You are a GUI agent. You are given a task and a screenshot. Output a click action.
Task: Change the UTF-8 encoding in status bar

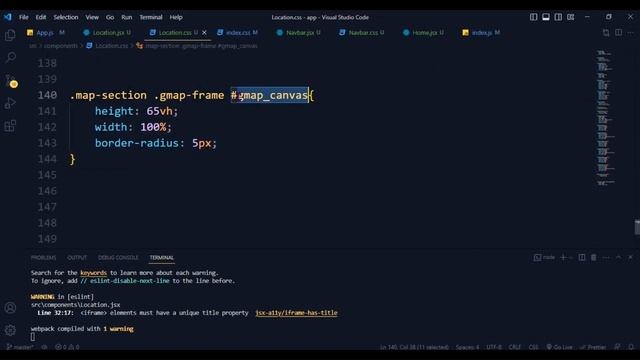click(494, 347)
